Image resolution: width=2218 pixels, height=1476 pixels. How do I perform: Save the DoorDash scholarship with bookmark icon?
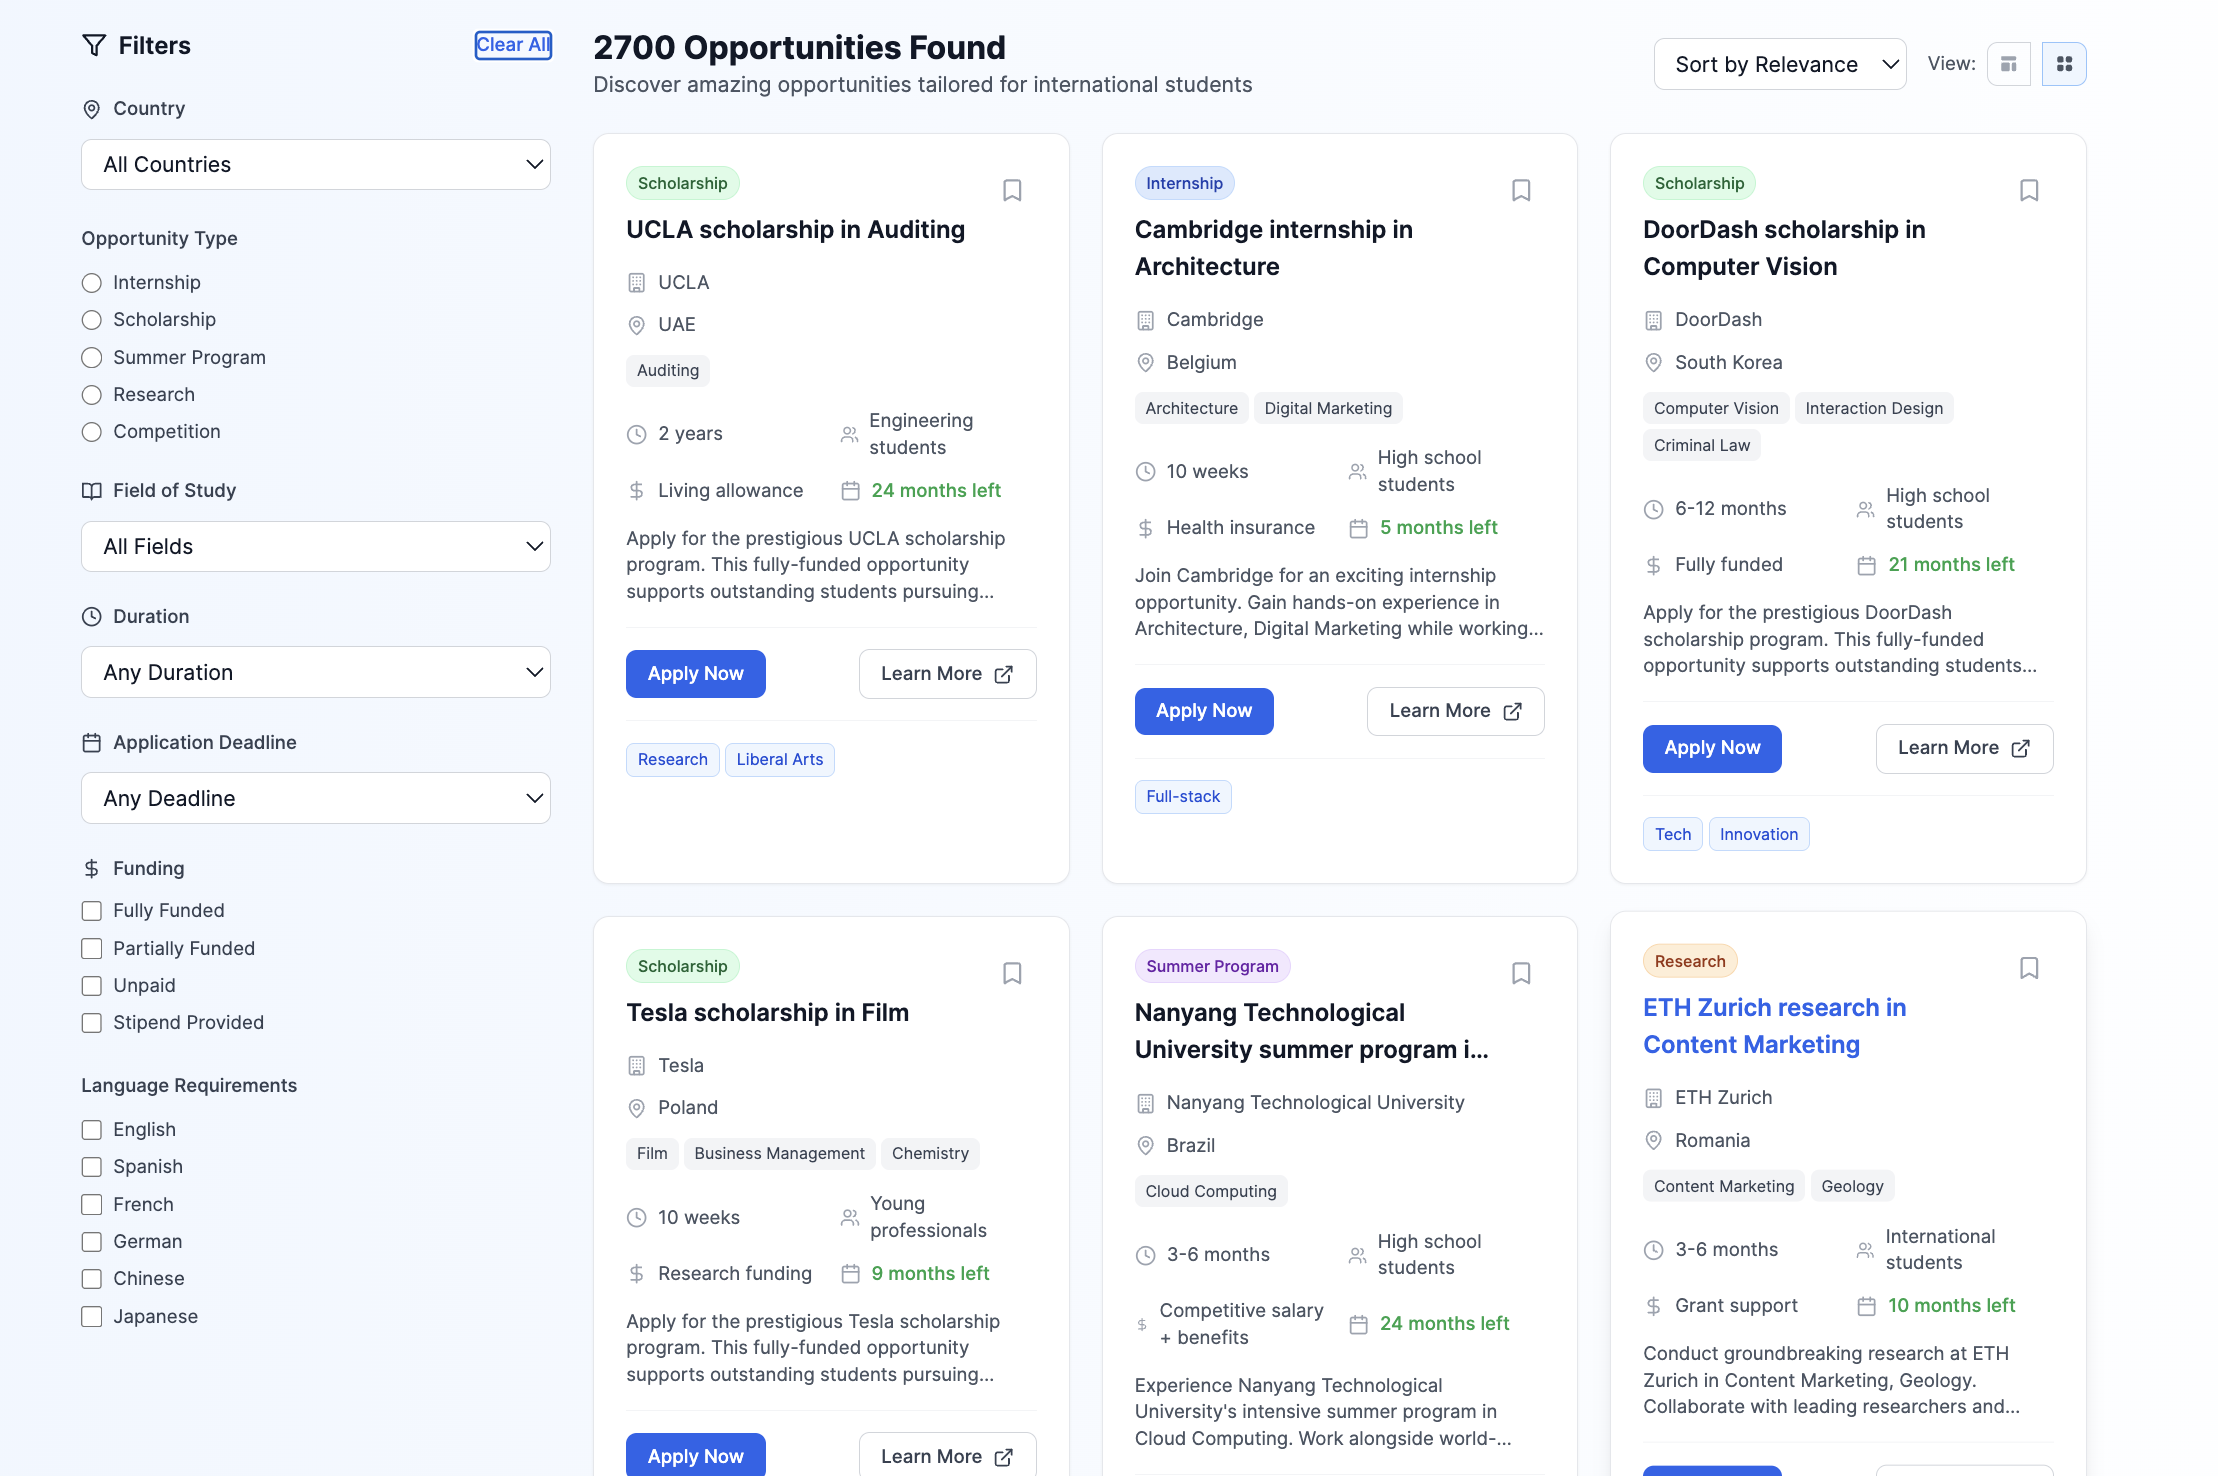pos(2029,190)
